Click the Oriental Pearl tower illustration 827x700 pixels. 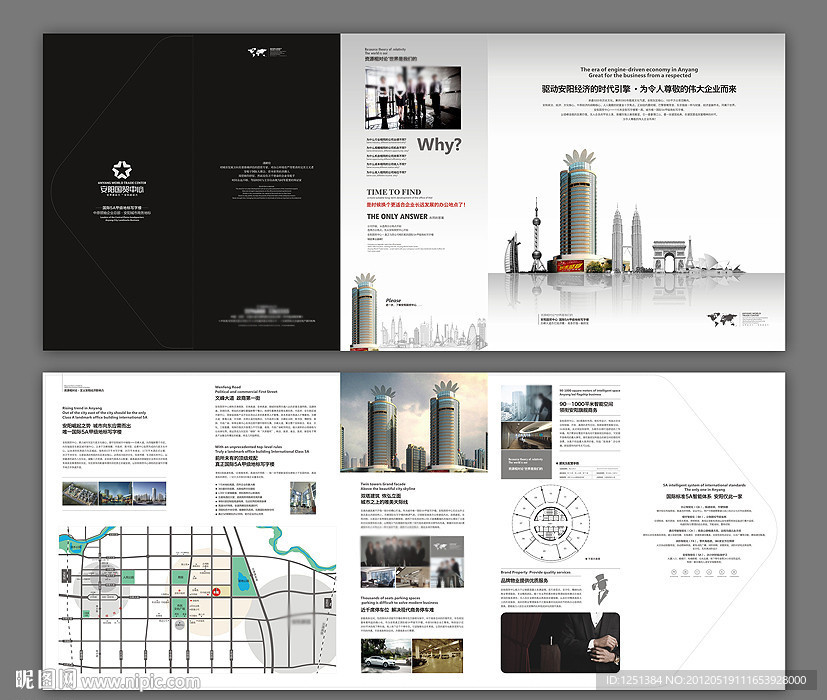pos(536,235)
